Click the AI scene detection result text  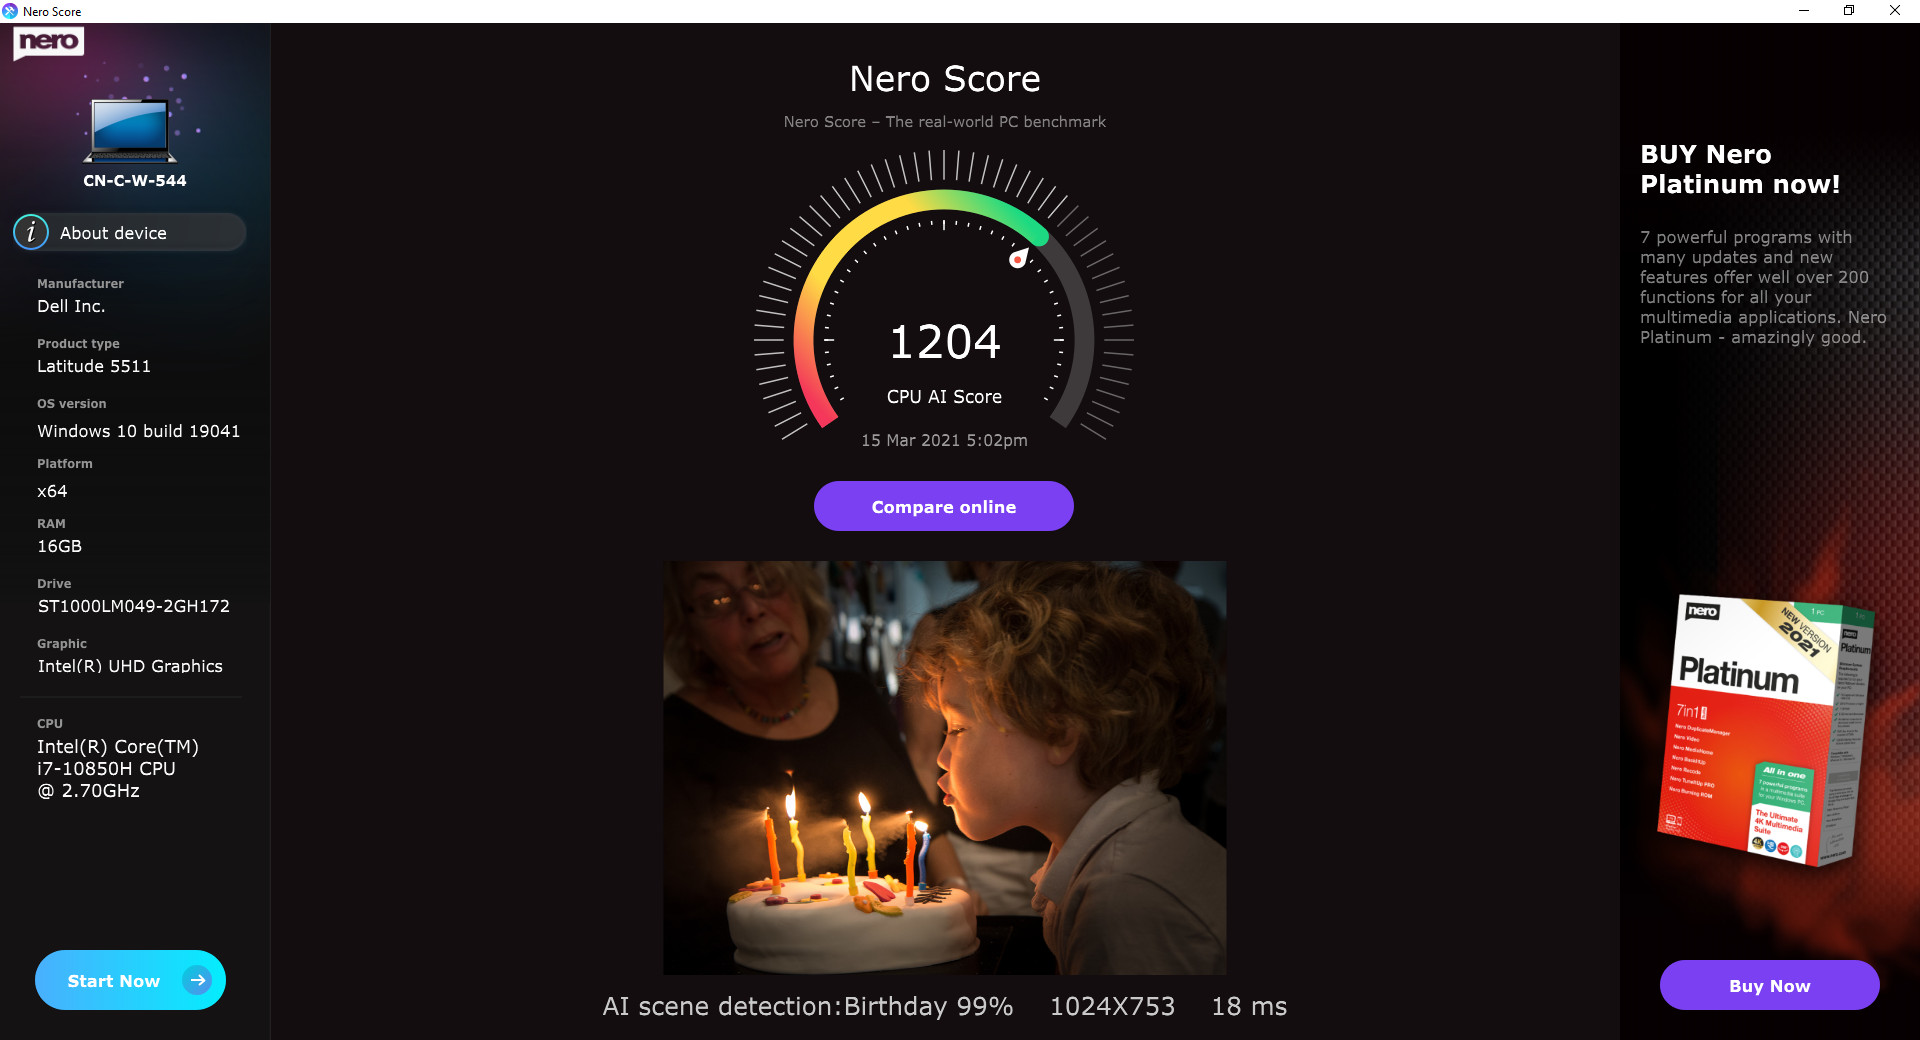[807, 1006]
